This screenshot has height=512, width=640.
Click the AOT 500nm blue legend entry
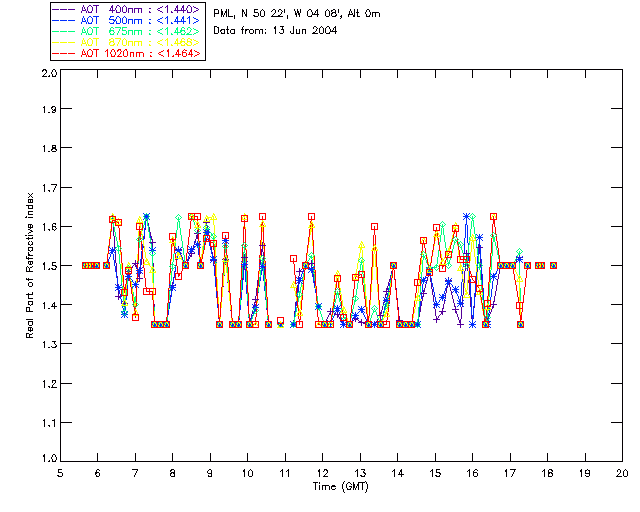(x=127, y=20)
